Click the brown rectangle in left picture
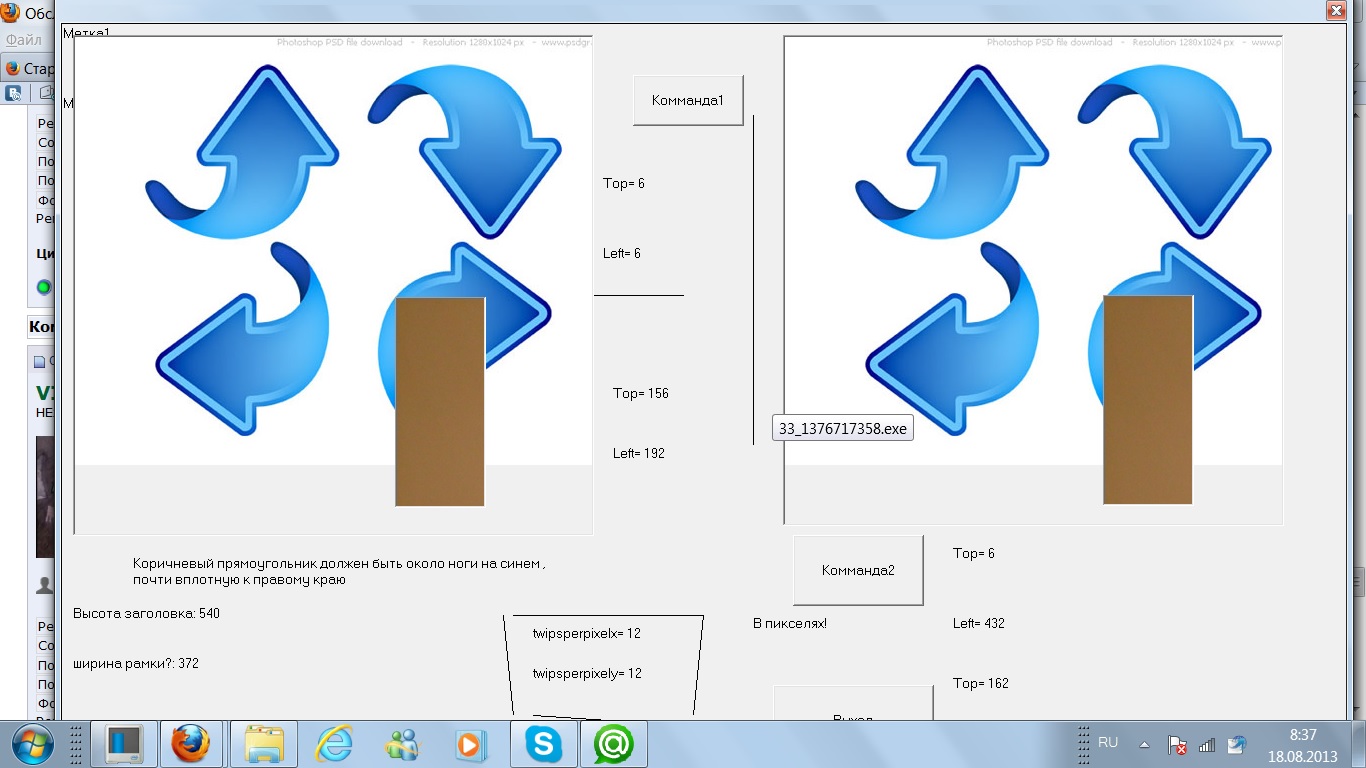The image size is (1366, 768). (x=440, y=401)
